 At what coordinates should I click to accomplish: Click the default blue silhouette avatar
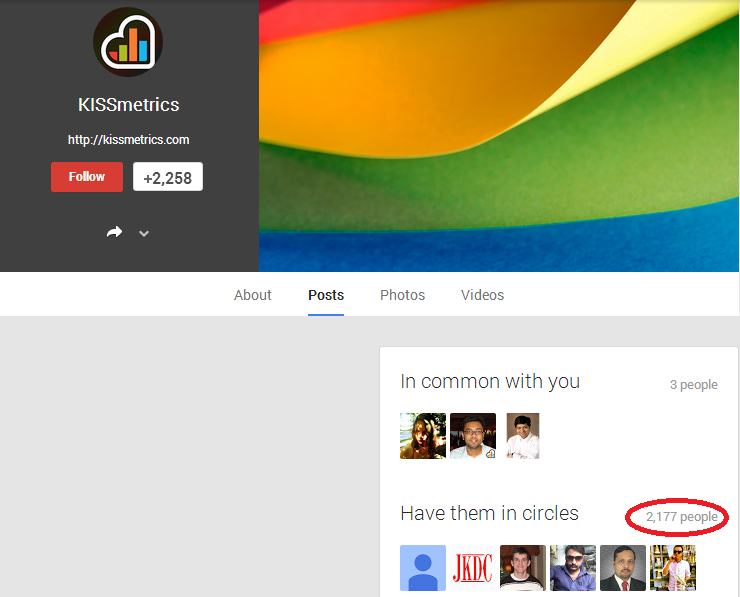coord(423,568)
